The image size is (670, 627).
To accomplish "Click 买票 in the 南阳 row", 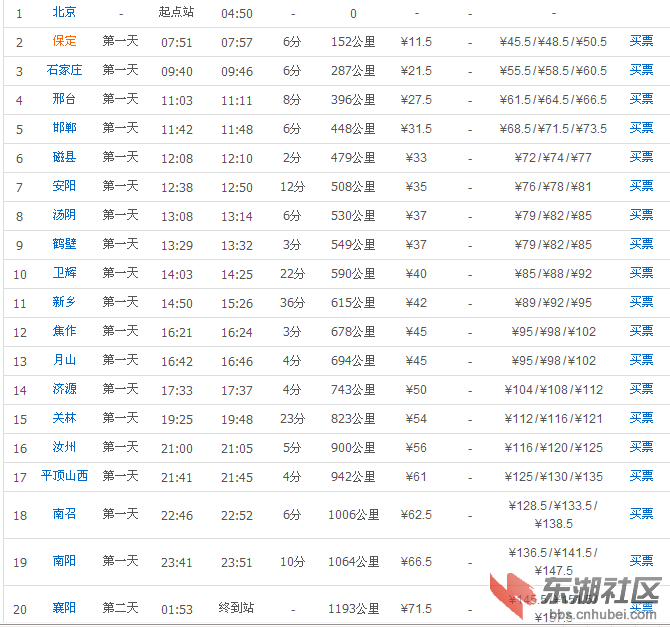I will click(x=641, y=560).
